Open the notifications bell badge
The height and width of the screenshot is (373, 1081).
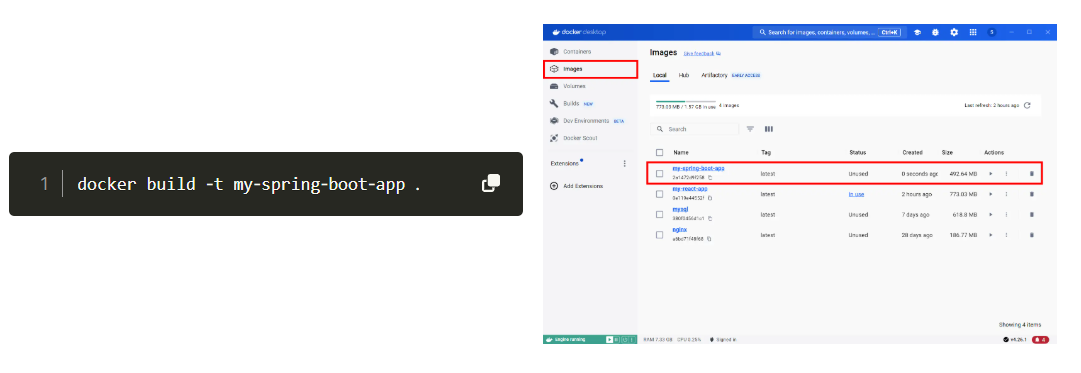pyautogui.click(x=1040, y=339)
